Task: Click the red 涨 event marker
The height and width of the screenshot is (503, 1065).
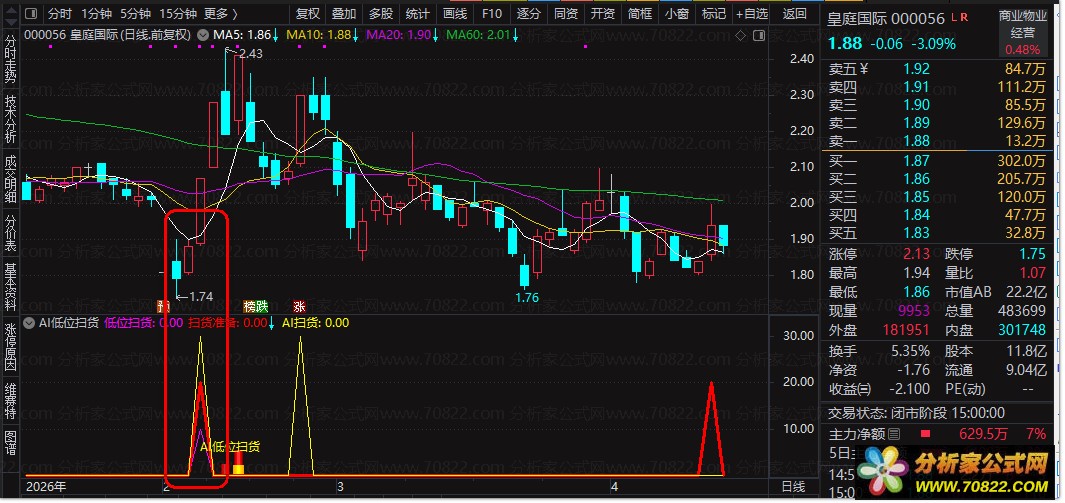Action: pyautogui.click(x=299, y=306)
